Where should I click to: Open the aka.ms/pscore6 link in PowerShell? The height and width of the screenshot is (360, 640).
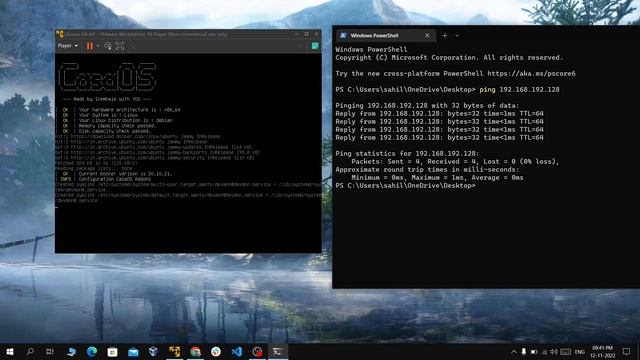[531, 73]
